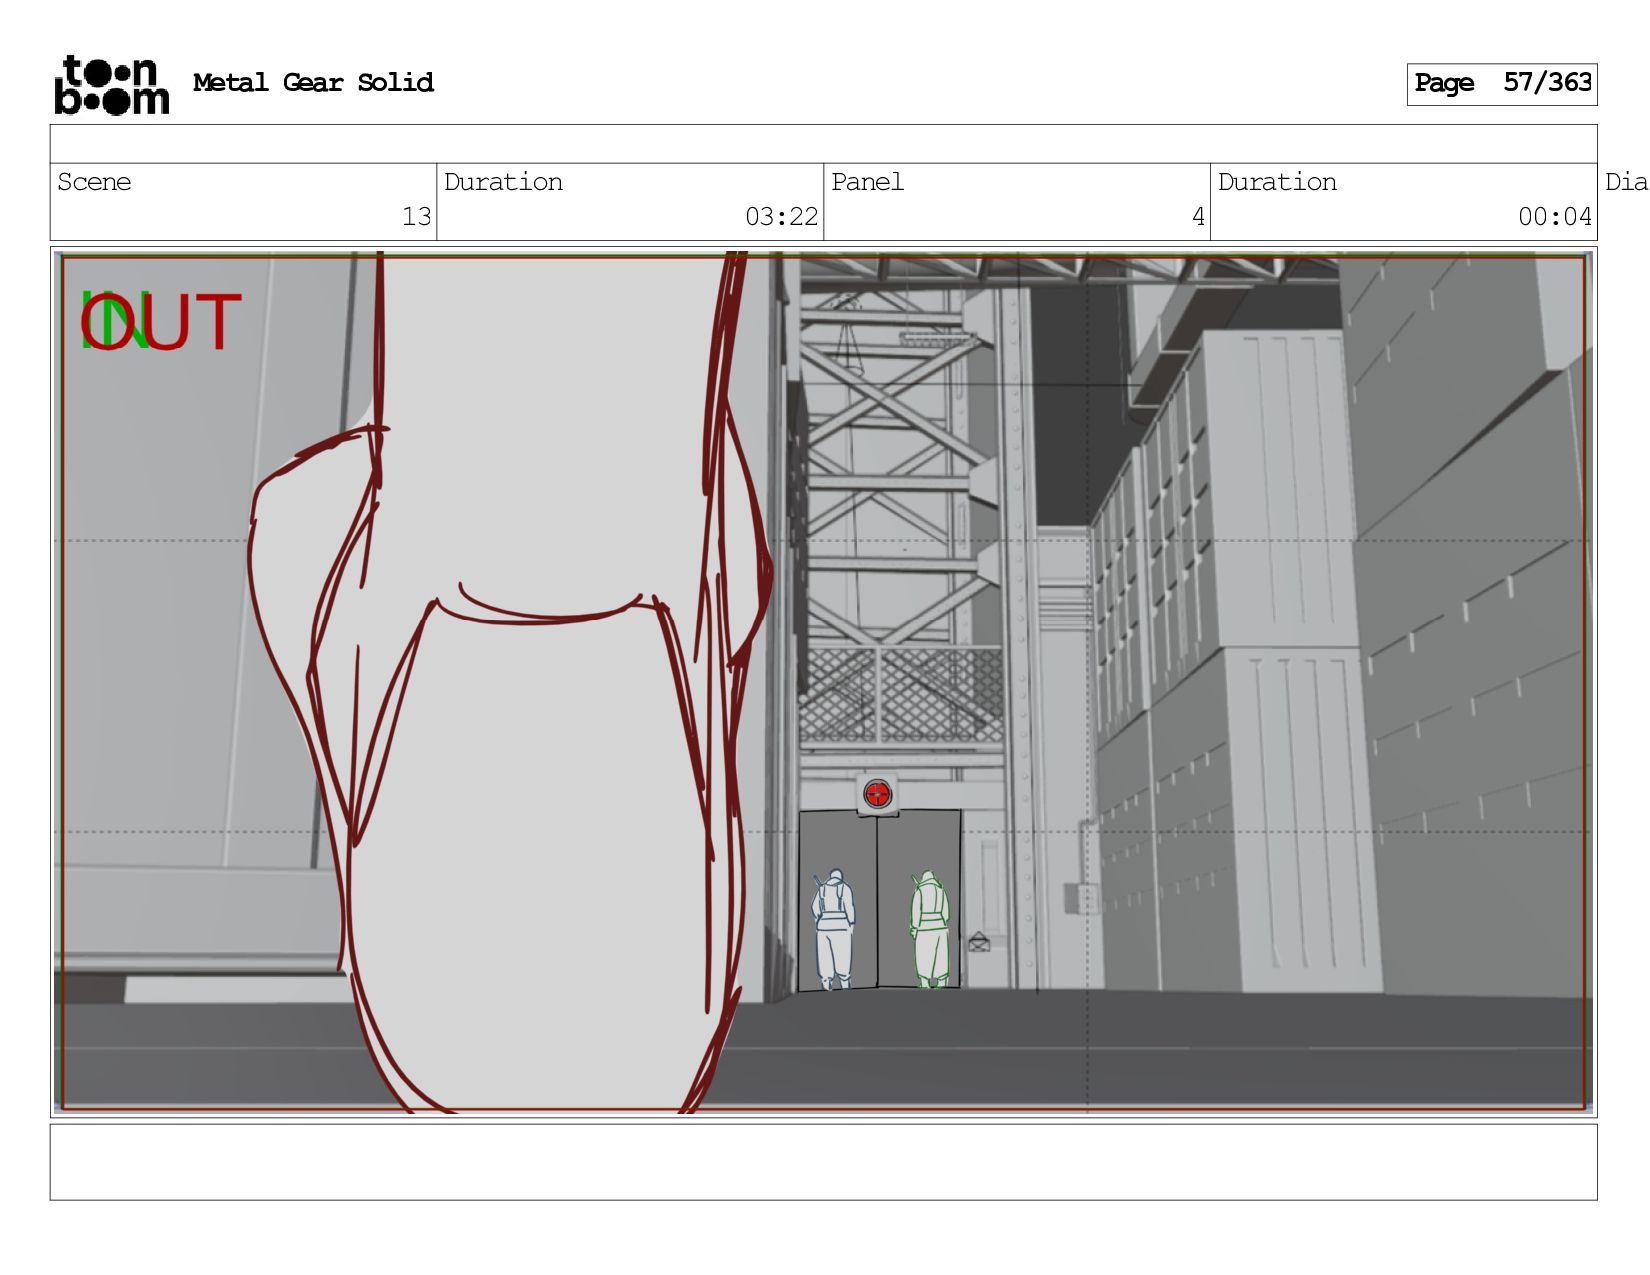Click the 'Page 57/363' page indicator
Image resolution: width=1650 pixels, height=1275 pixels.
tap(1502, 84)
